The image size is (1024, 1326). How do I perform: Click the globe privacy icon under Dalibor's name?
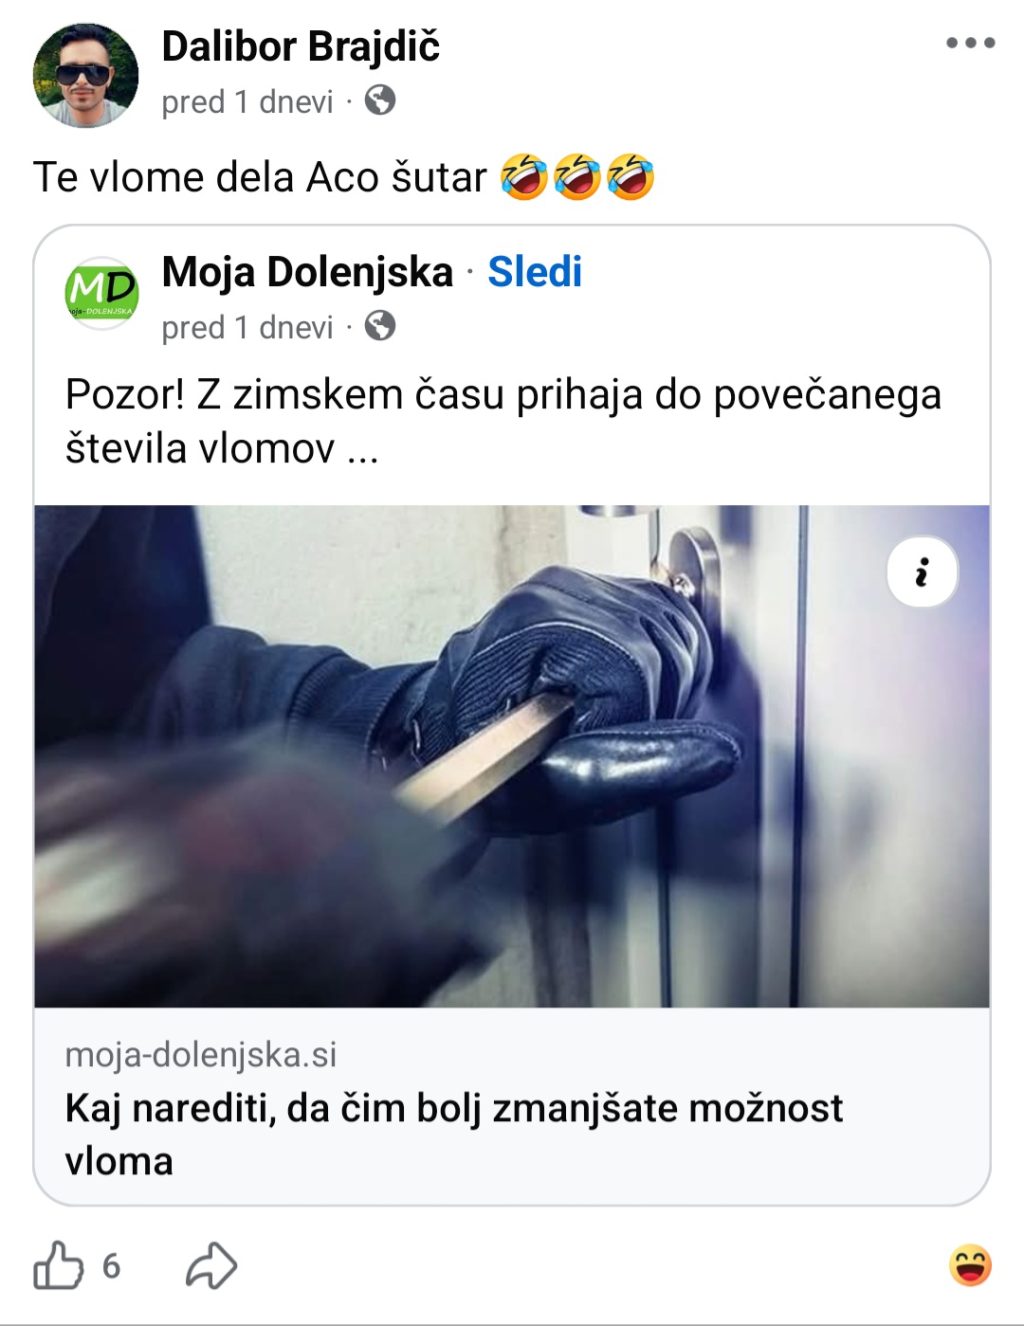coord(380,100)
